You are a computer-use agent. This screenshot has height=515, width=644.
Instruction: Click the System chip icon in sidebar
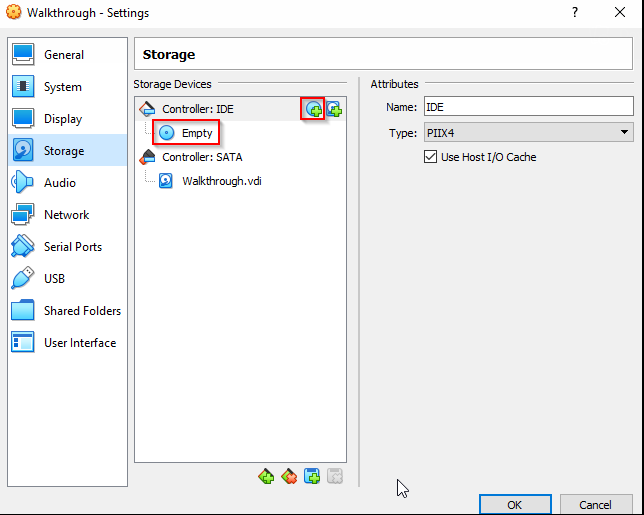pyautogui.click(x=23, y=87)
